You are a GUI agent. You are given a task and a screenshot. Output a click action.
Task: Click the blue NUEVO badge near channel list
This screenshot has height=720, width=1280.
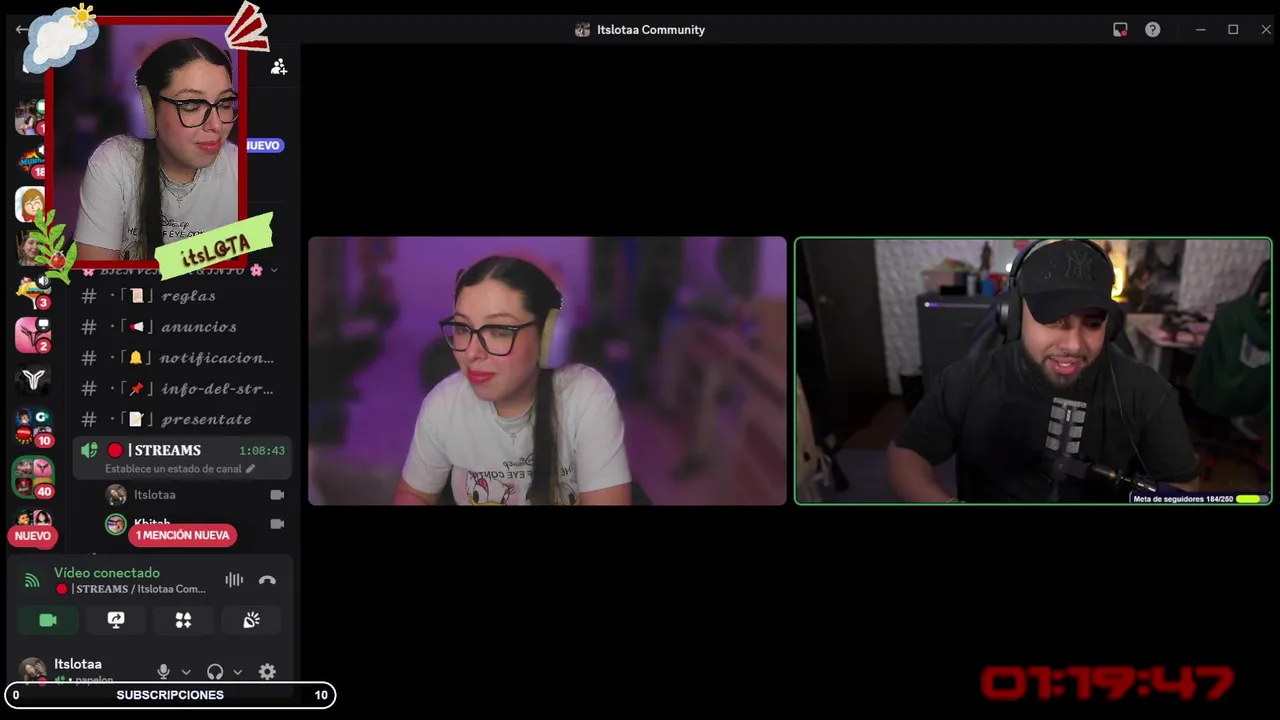point(264,145)
